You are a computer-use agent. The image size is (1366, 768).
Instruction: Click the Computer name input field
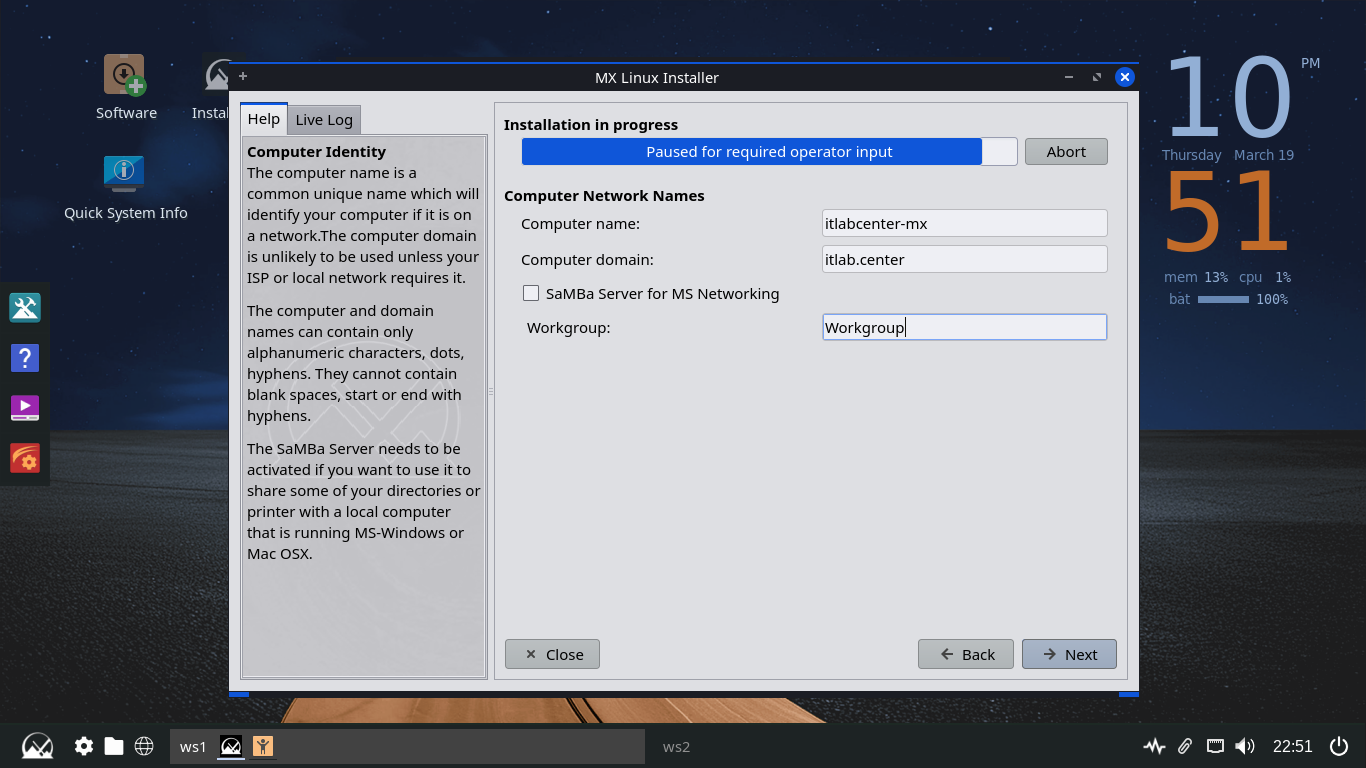click(x=964, y=223)
